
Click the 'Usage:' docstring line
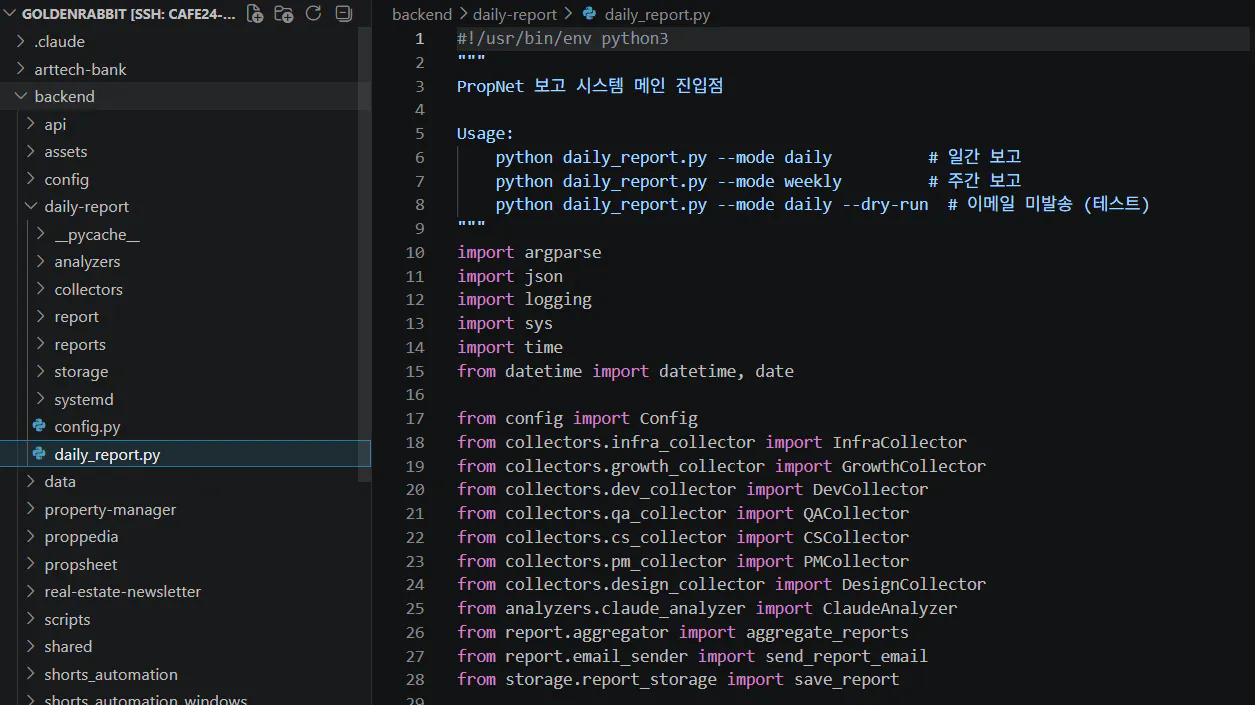coord(485,133)
